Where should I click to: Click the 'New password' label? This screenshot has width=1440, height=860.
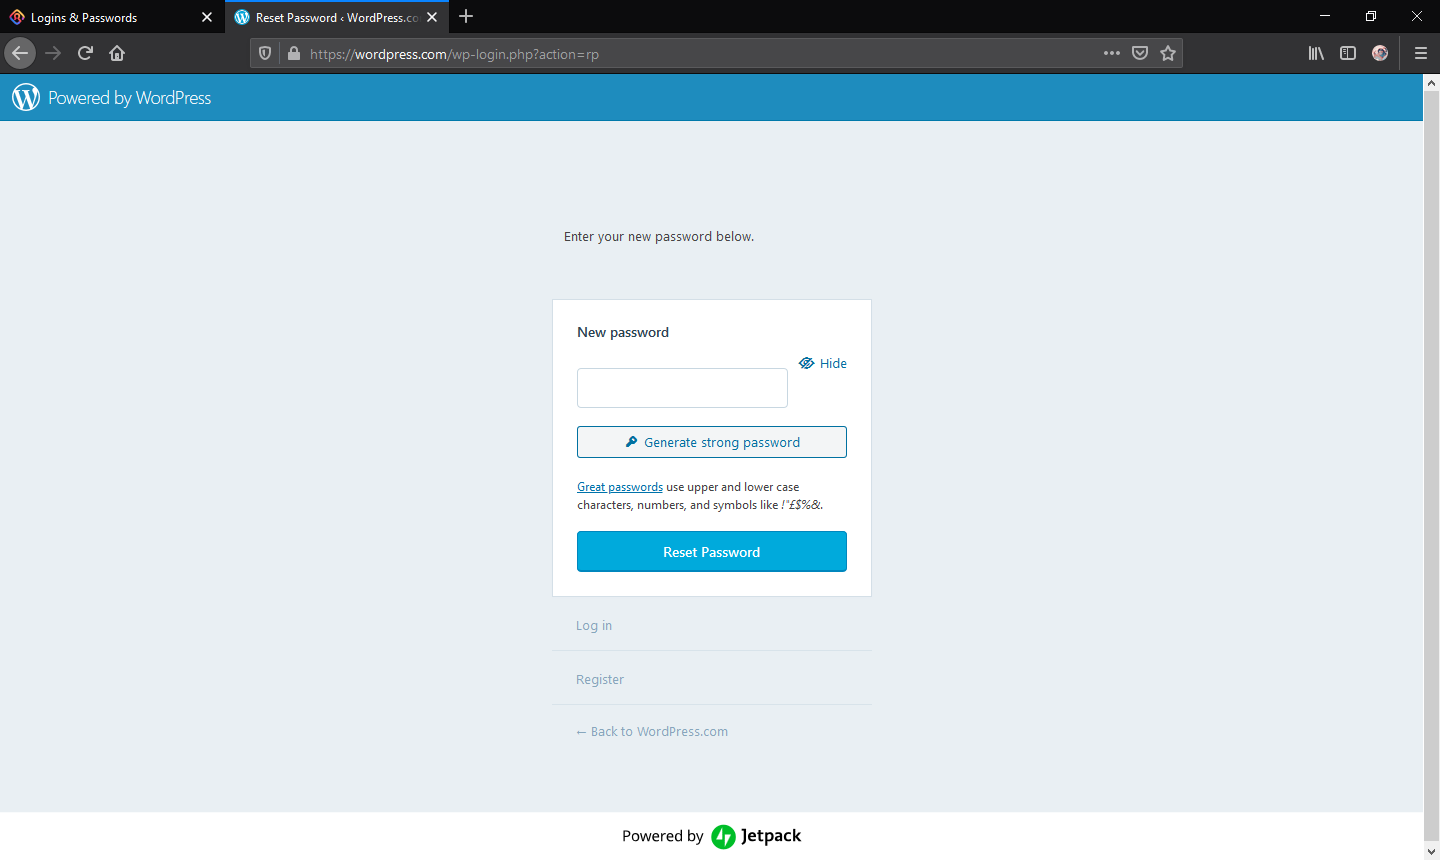(623, 332)
